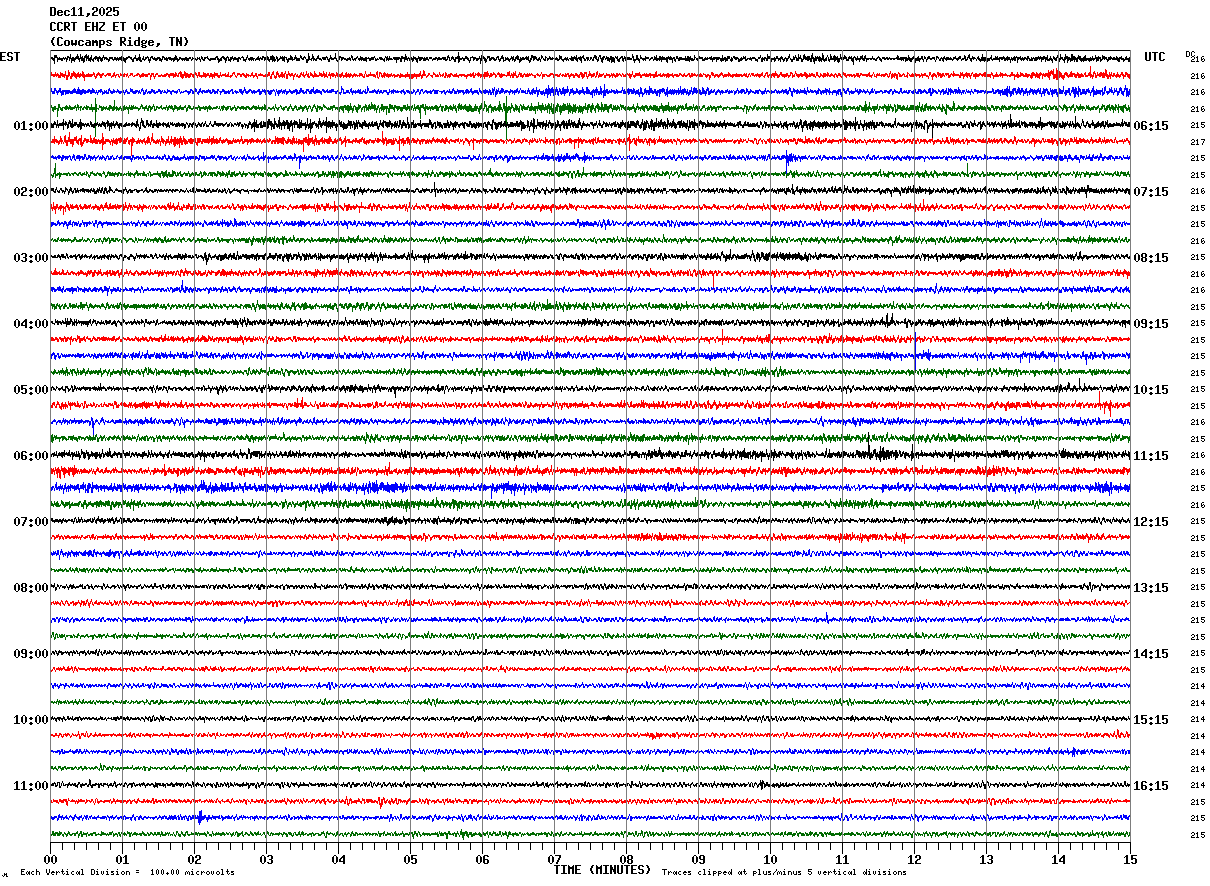
Task: Select the 05:00 EST time label
Action: [31, 390]
